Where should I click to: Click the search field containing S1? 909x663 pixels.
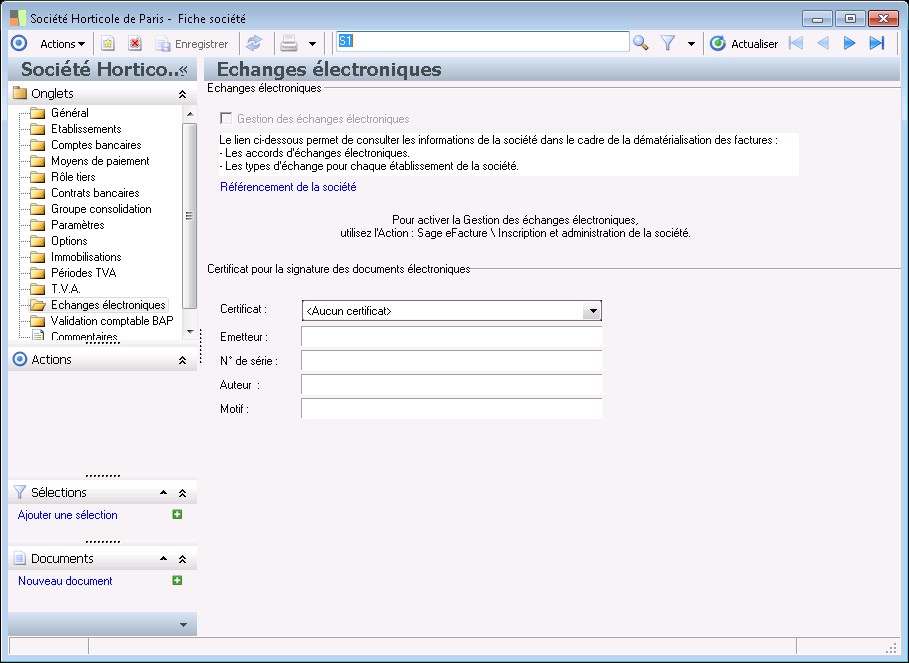483,42
